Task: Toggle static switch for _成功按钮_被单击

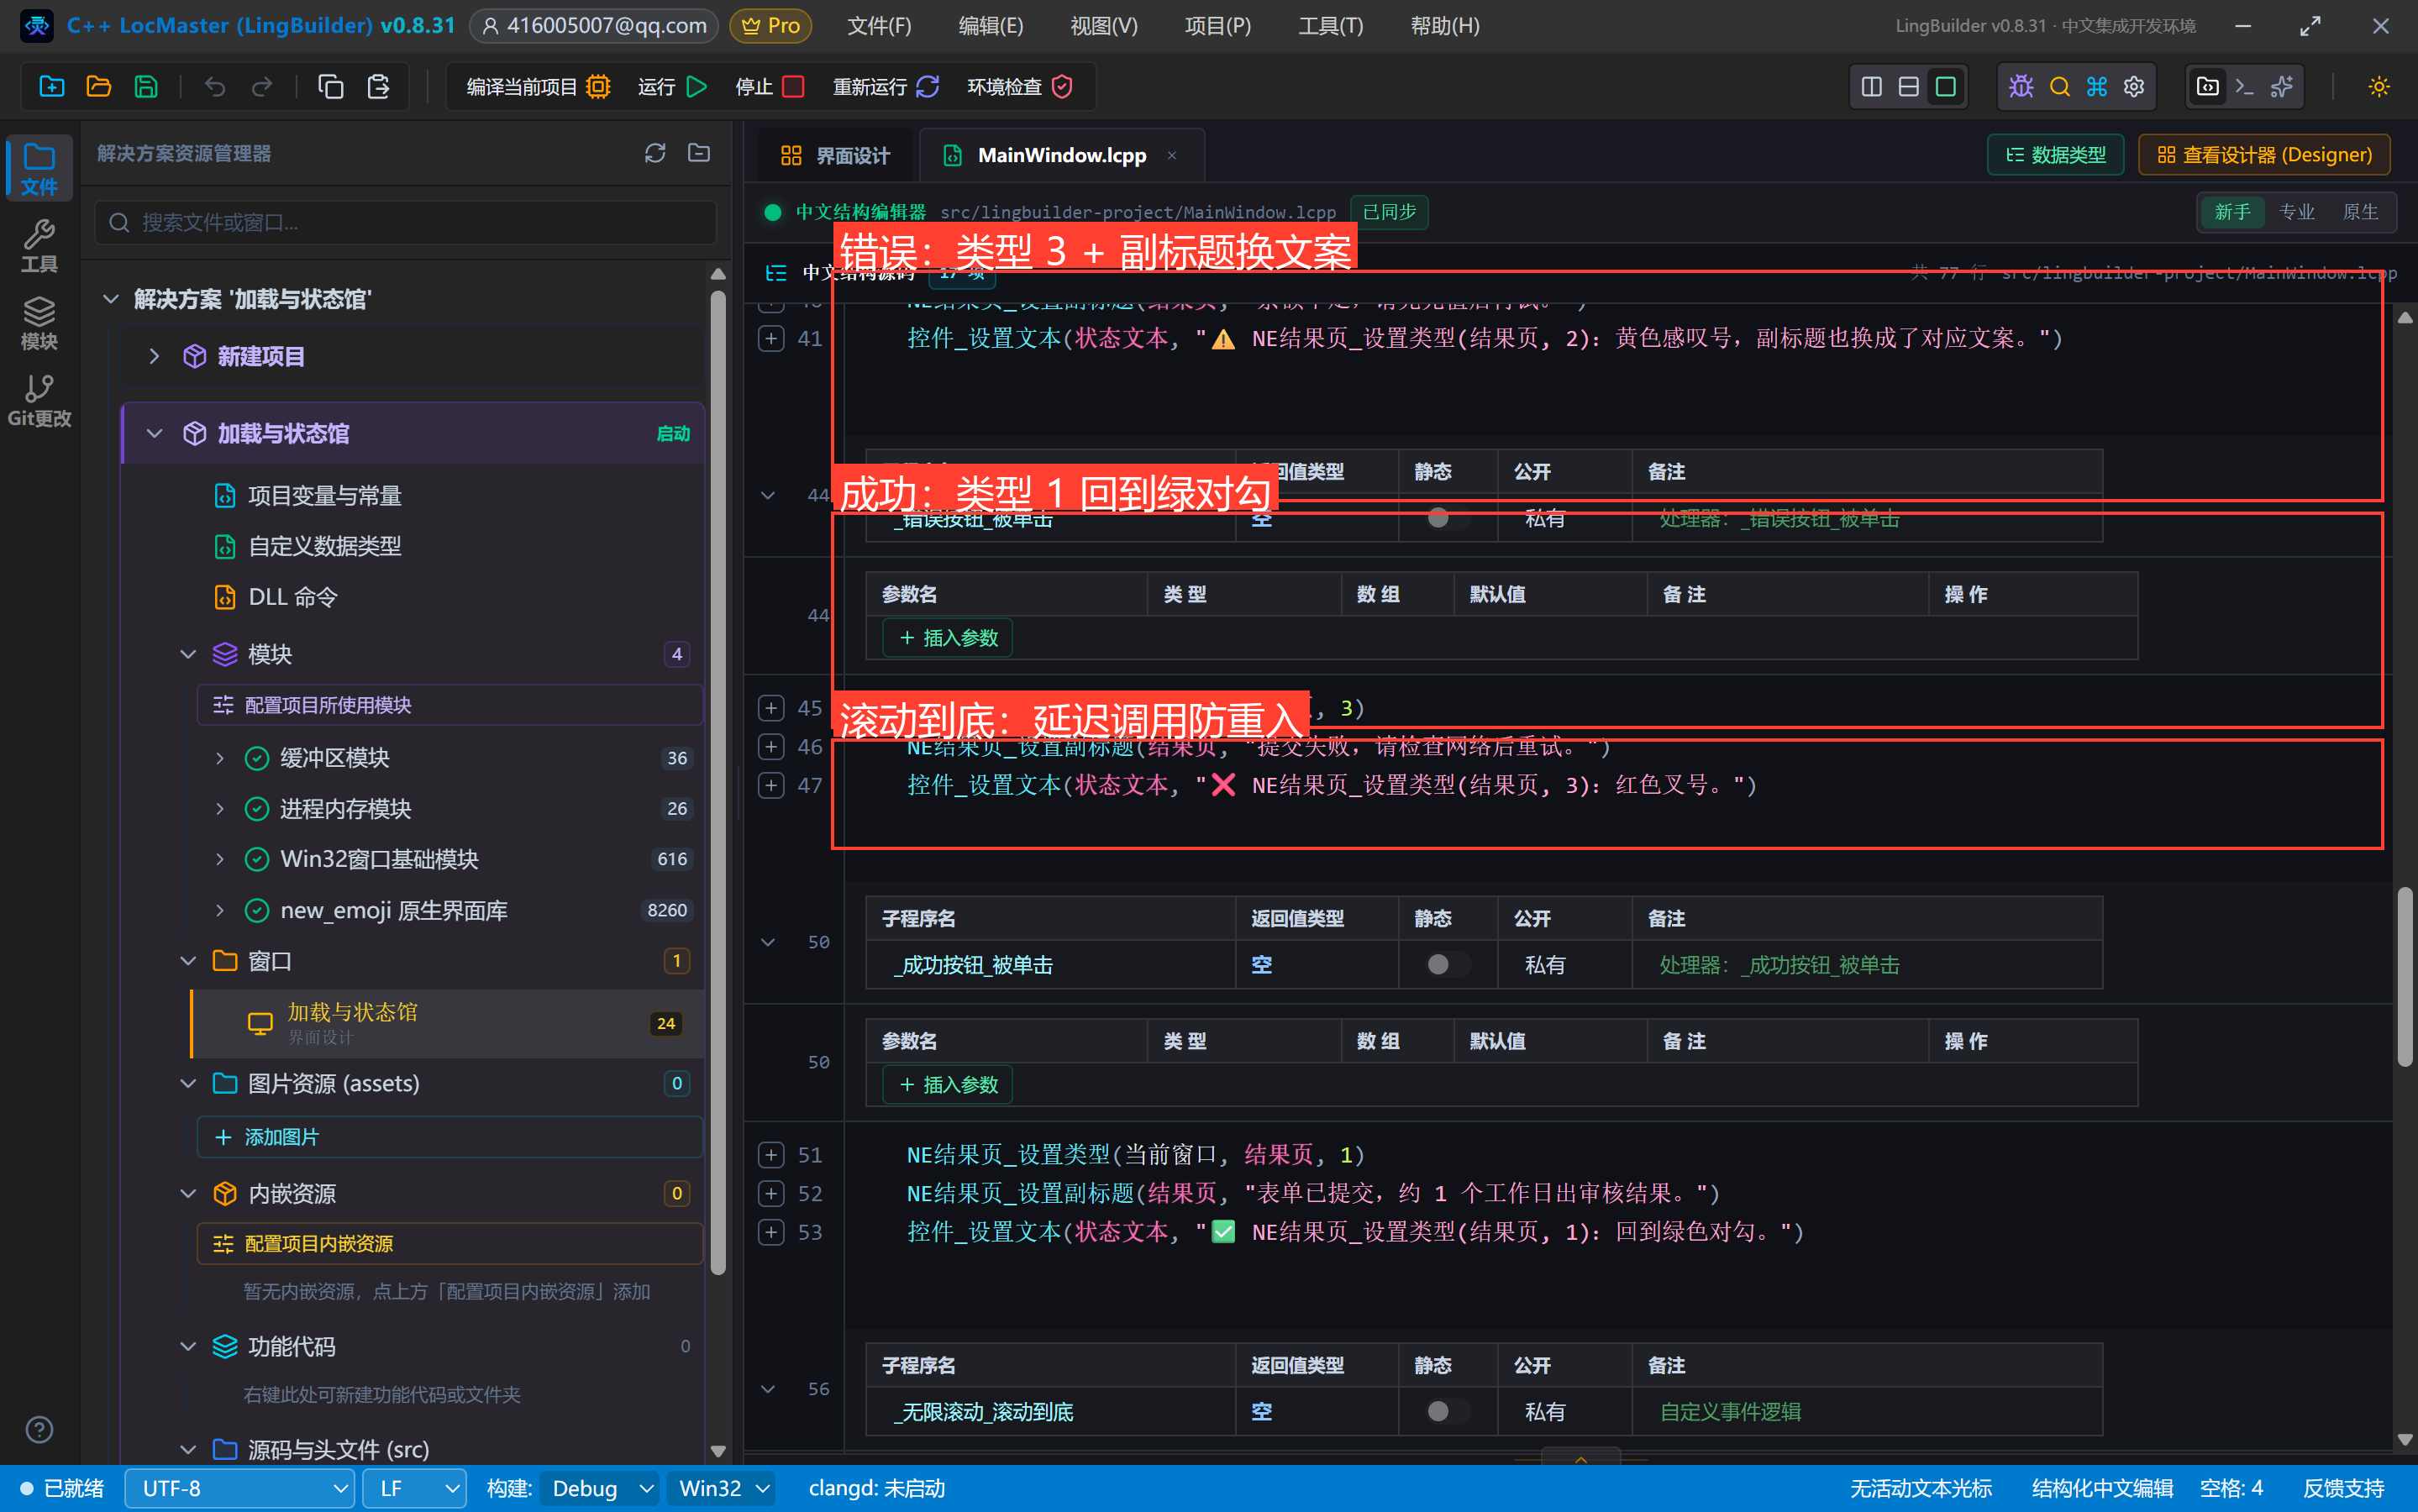Action: pyautogui.click(x=1446, y=964)
